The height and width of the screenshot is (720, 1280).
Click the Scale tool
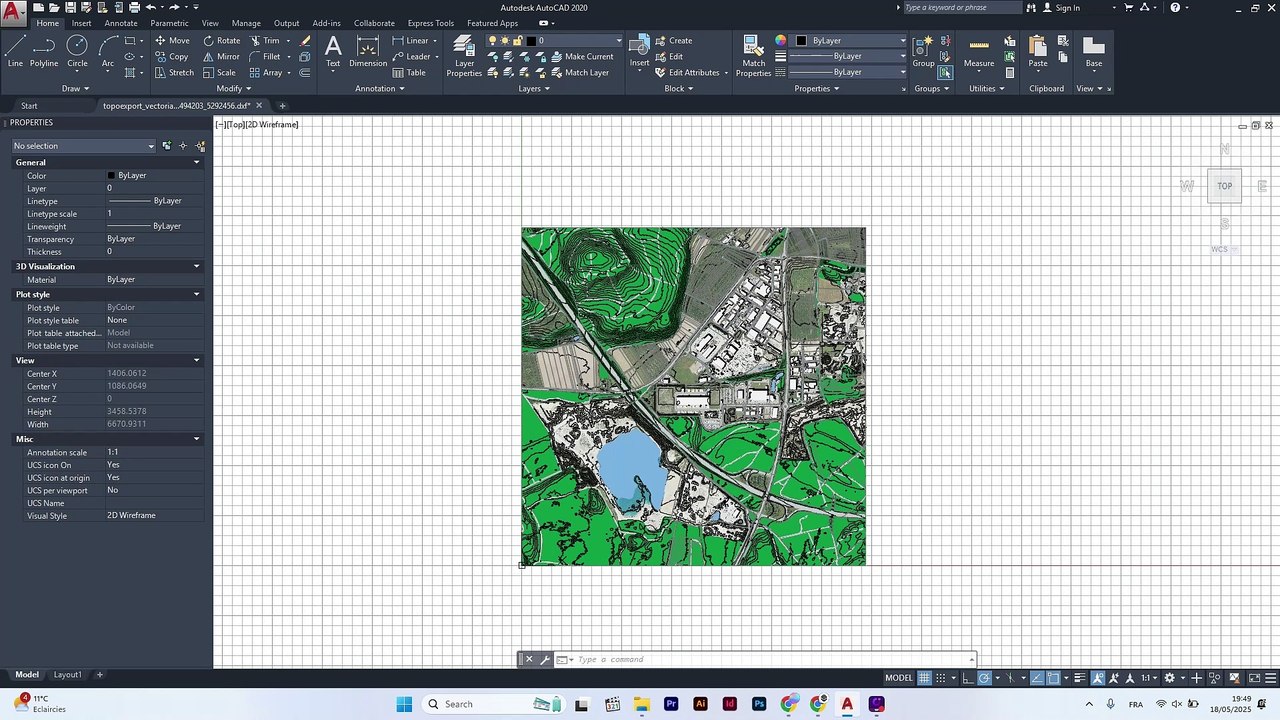219,73
